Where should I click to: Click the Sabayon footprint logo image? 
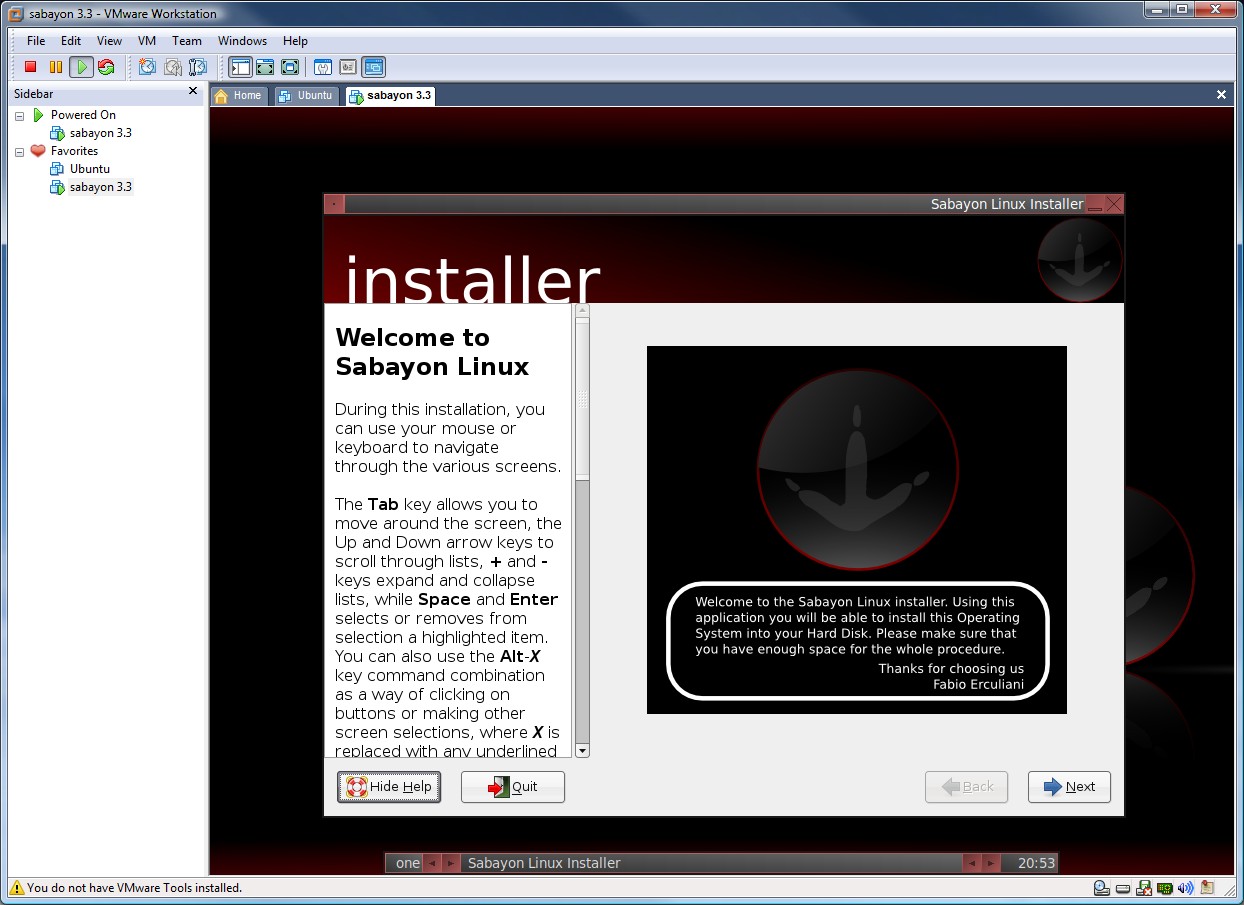857,469
